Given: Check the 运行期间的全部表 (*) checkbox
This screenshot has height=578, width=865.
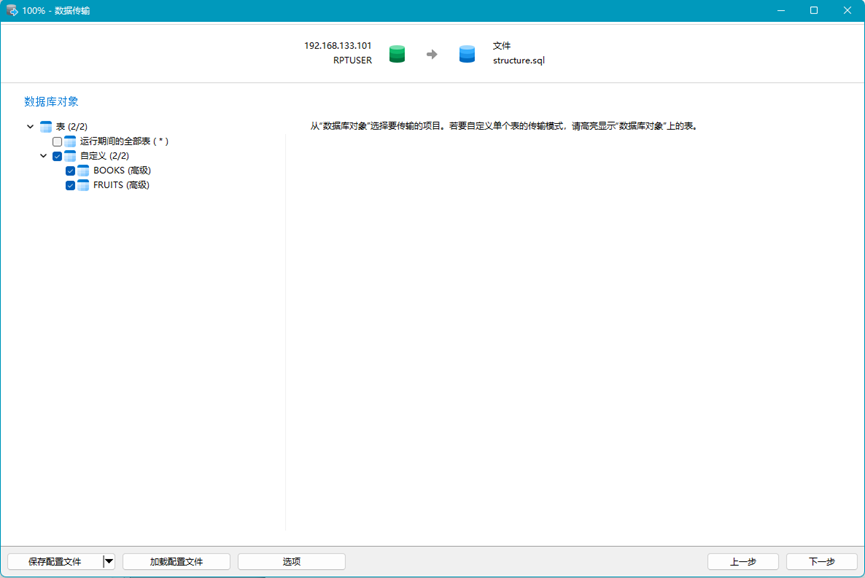Looking at the screenshot, I should click(x=57, y=142).
